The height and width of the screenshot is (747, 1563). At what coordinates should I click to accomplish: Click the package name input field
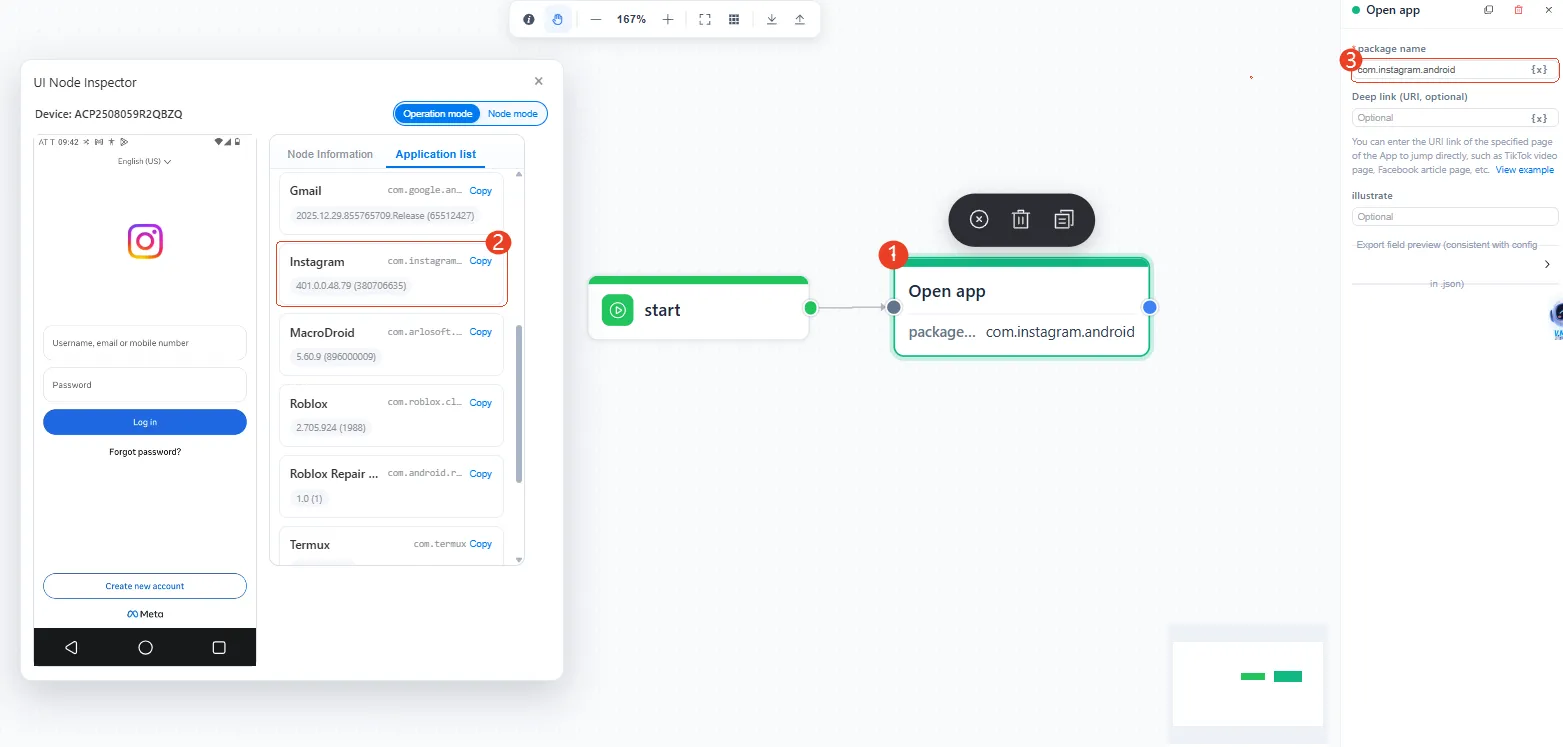point(1455,70)
